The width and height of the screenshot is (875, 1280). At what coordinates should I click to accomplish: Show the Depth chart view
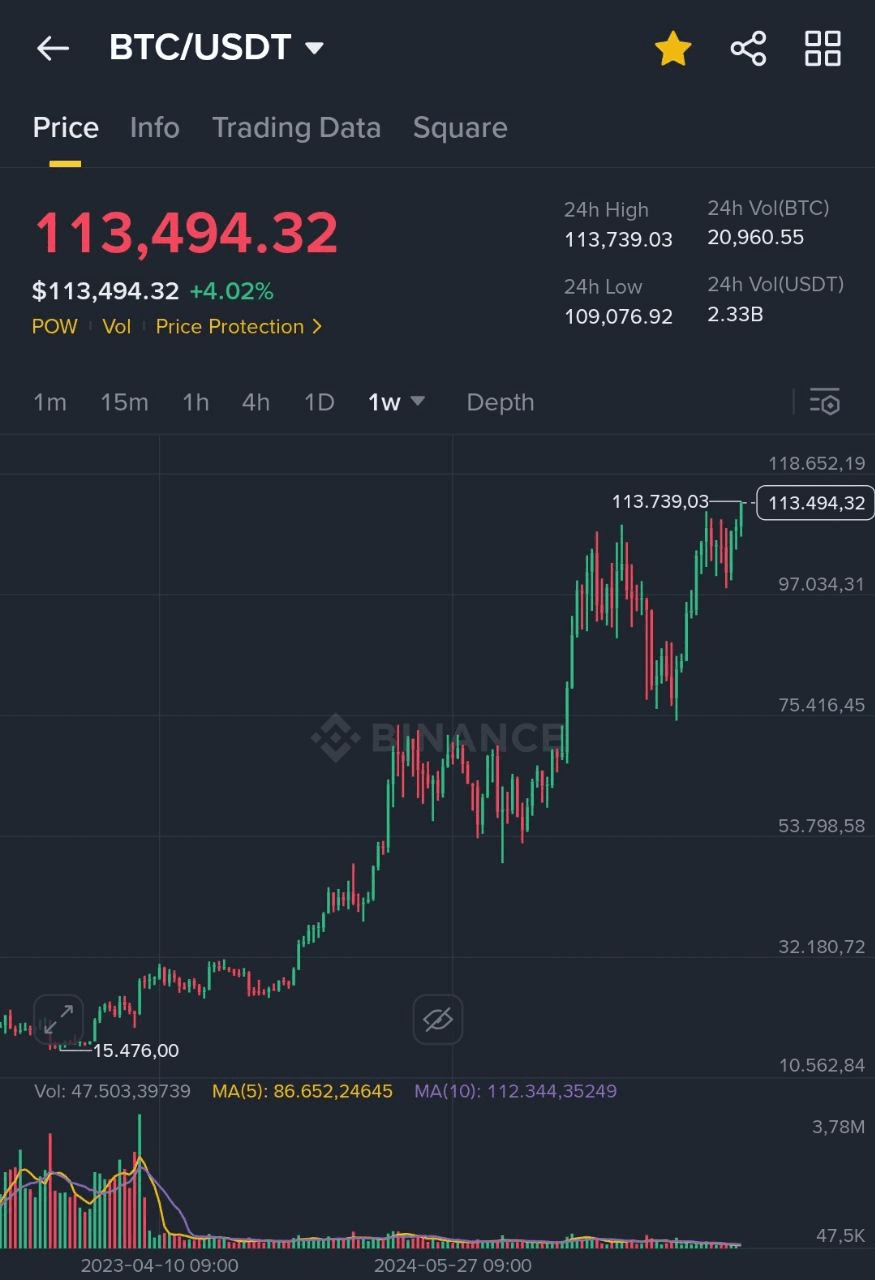pyautogui.click(x=500, y=402)
